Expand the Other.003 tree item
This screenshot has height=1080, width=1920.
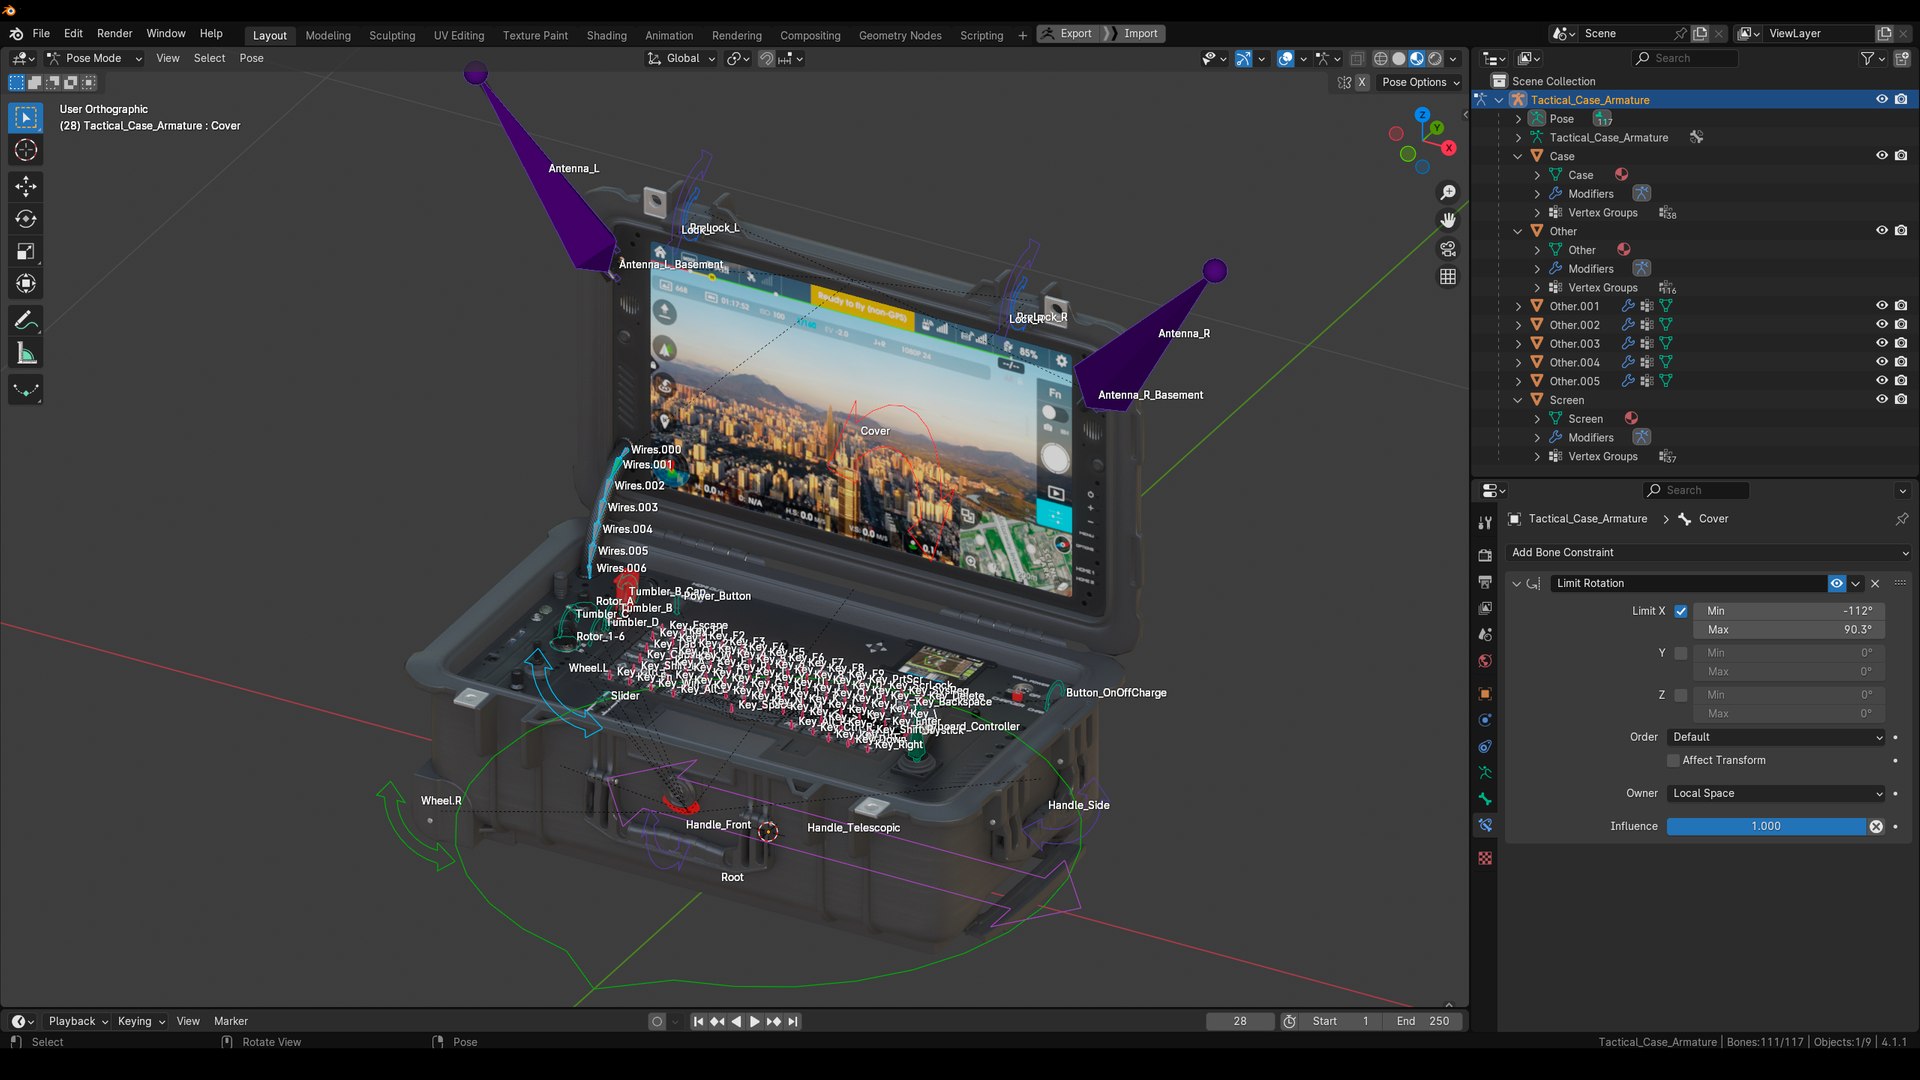pos(1518,344)
